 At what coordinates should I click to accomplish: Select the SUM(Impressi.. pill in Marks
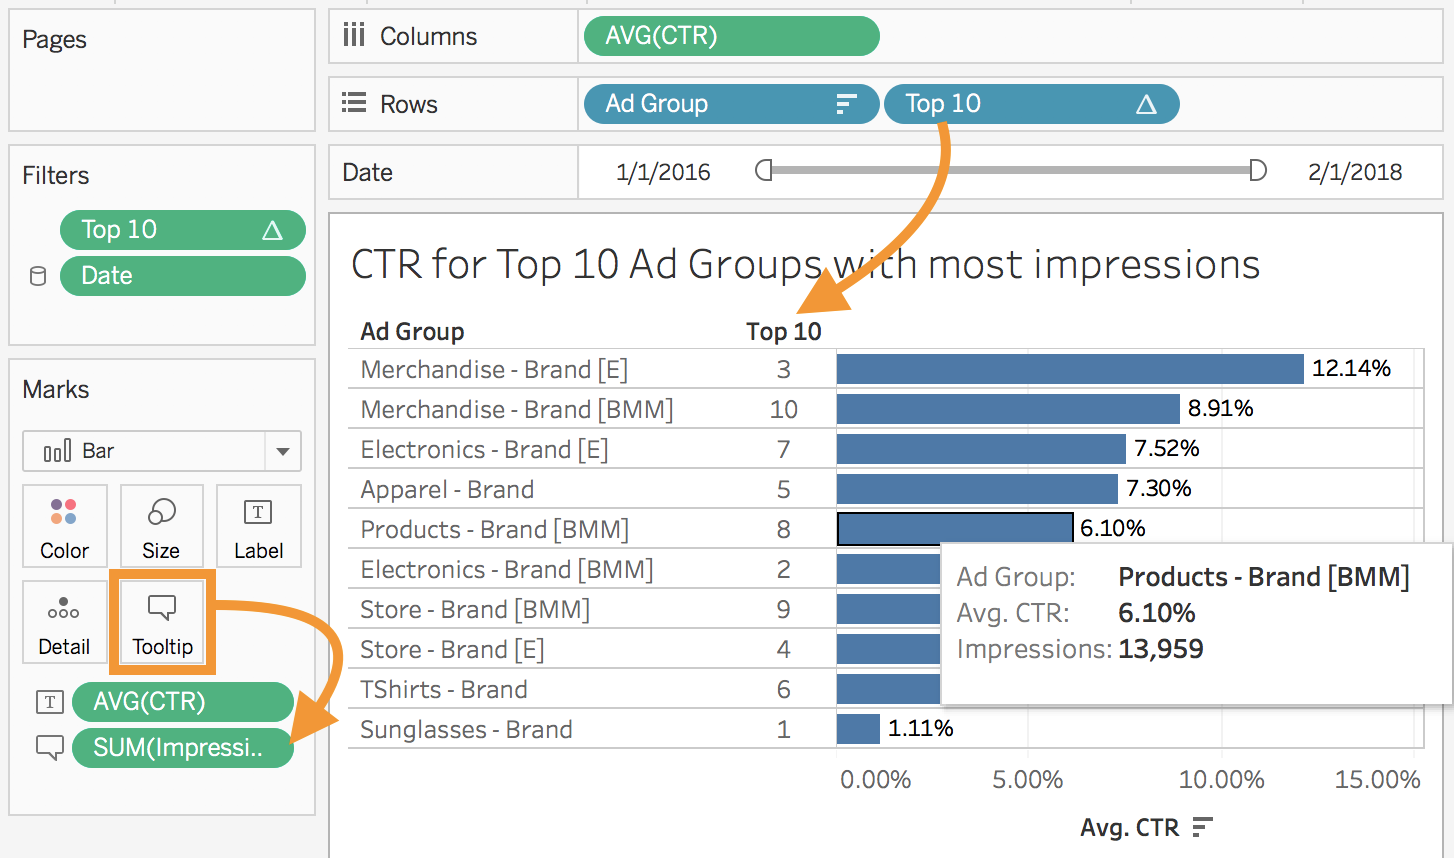183,748
